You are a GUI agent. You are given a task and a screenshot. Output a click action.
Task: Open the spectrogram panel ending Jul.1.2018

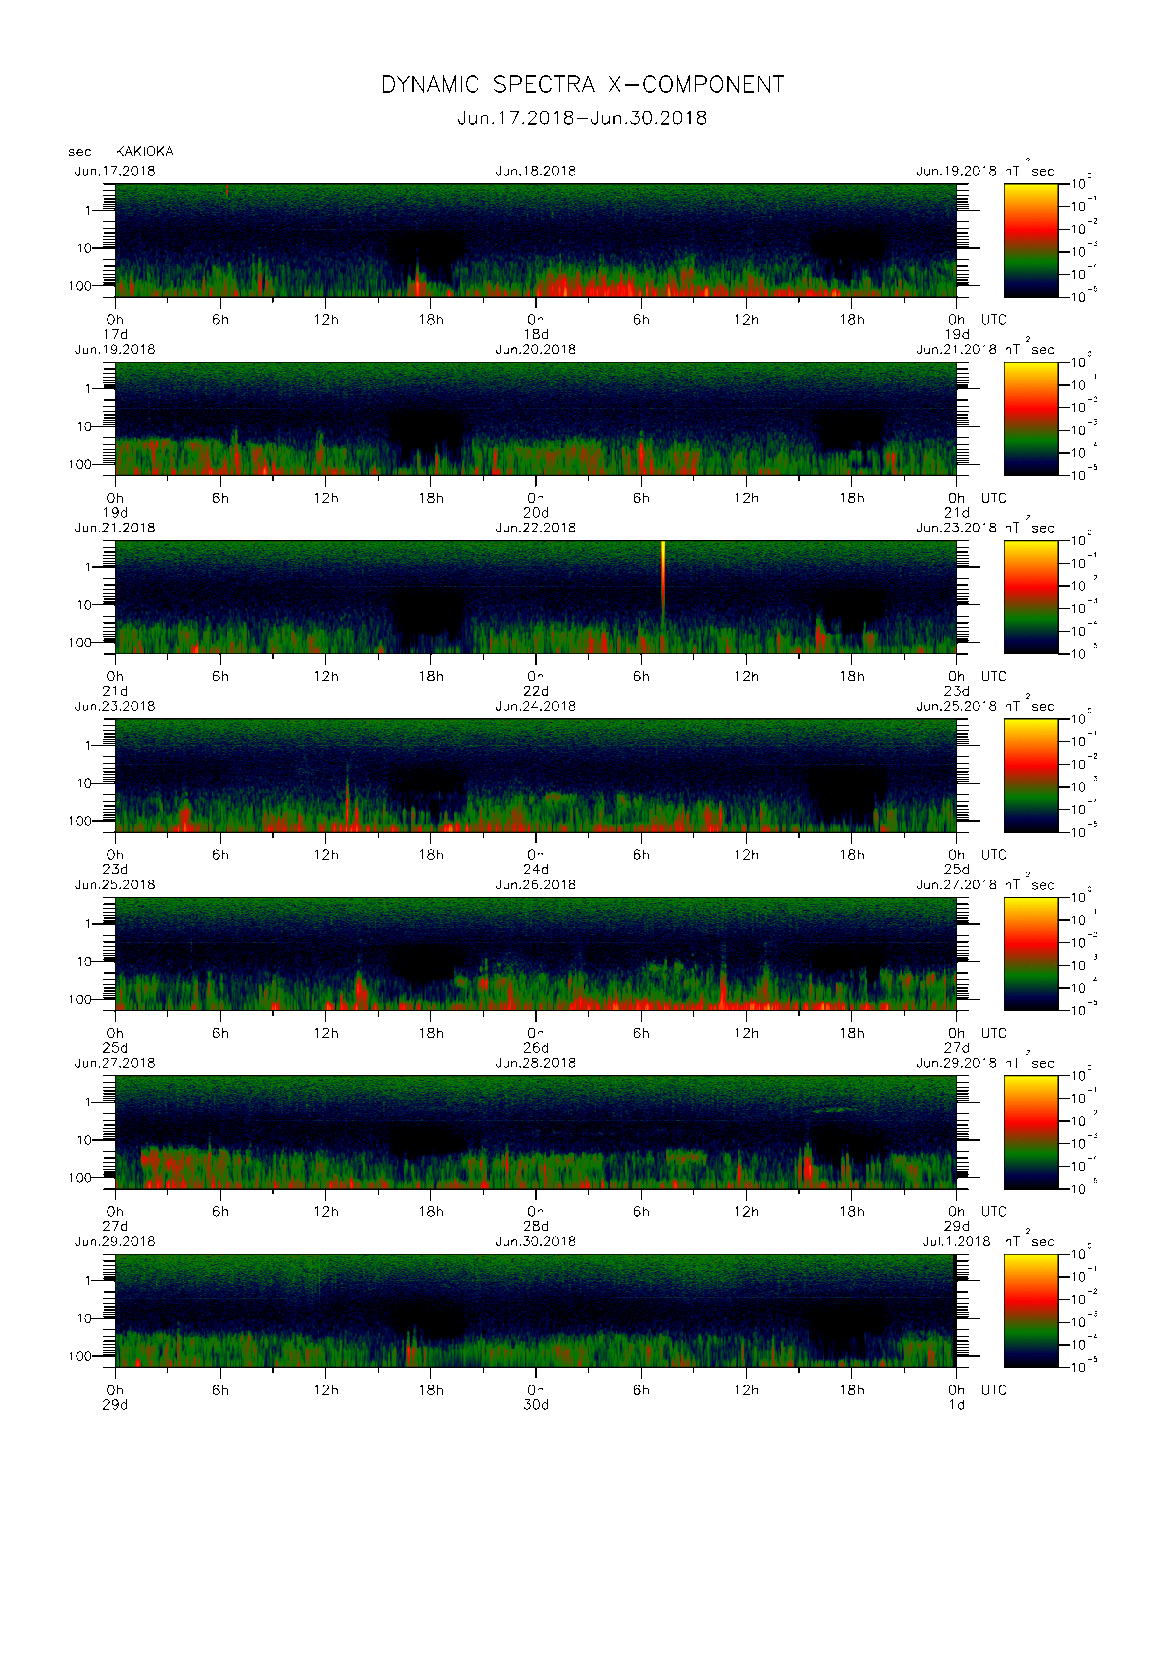[x=536, y=1310]
